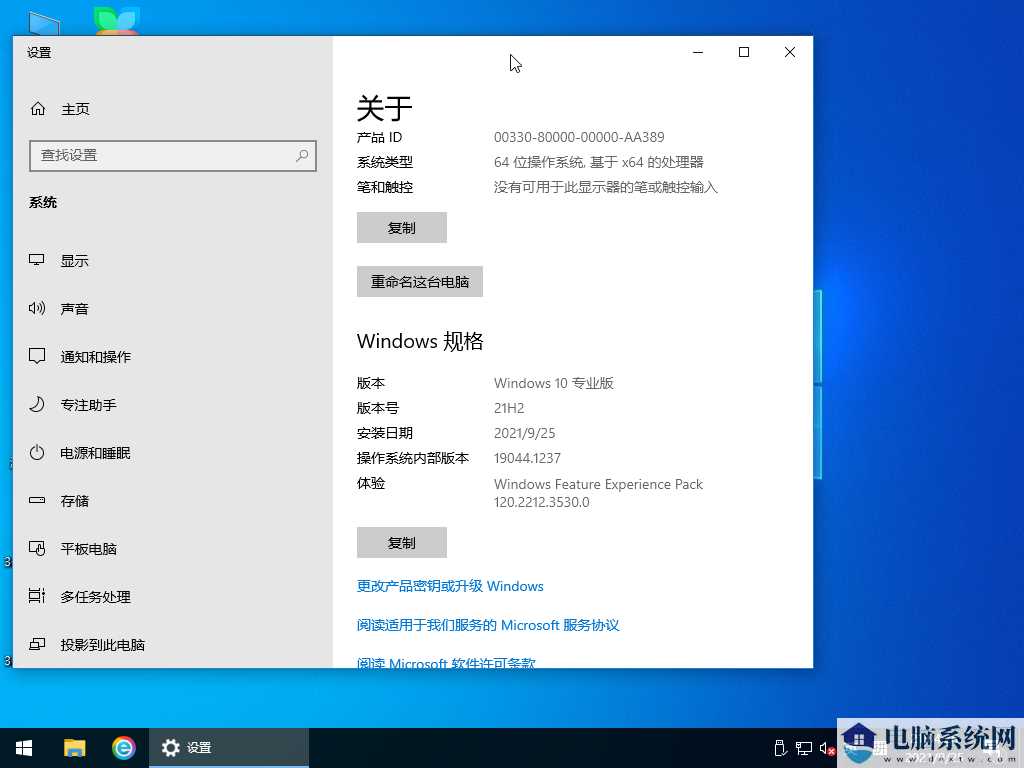Select 声音 in the settings sidebar
Screen dimensions: 1024x768
point(172,308)
